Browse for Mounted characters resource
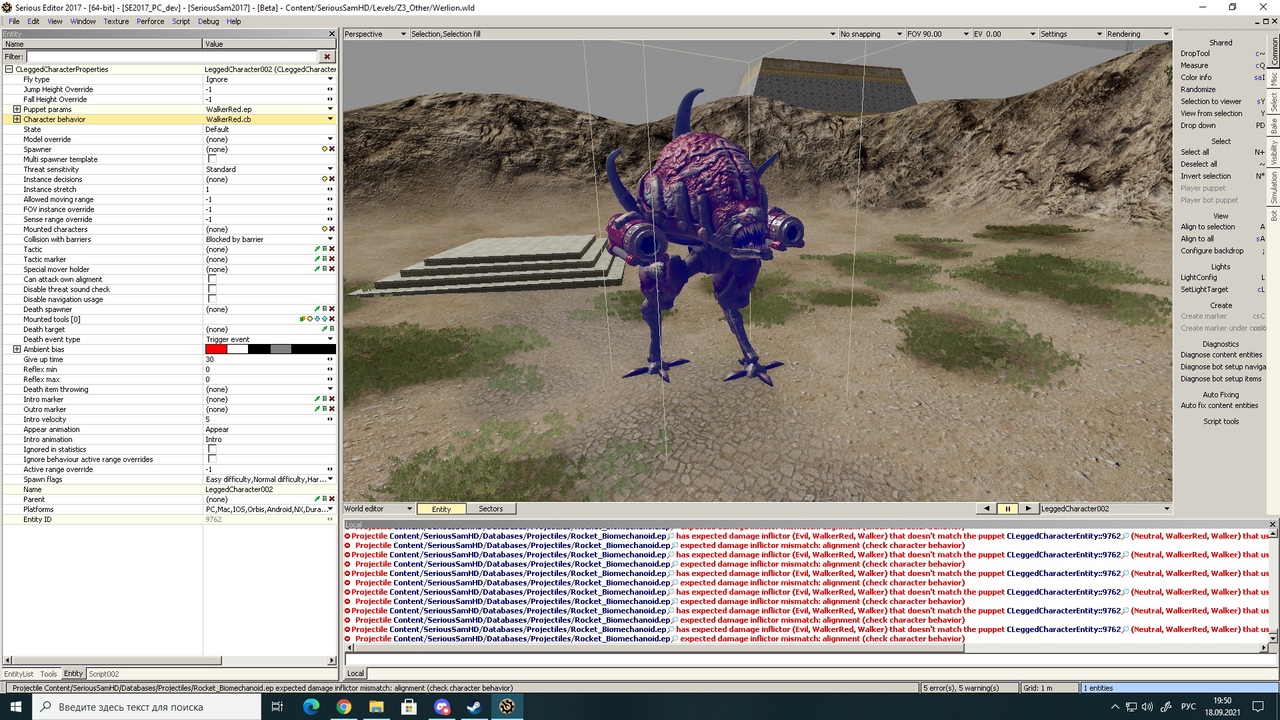This screenshot has width=1280, height=720. (x=324, y=229)
